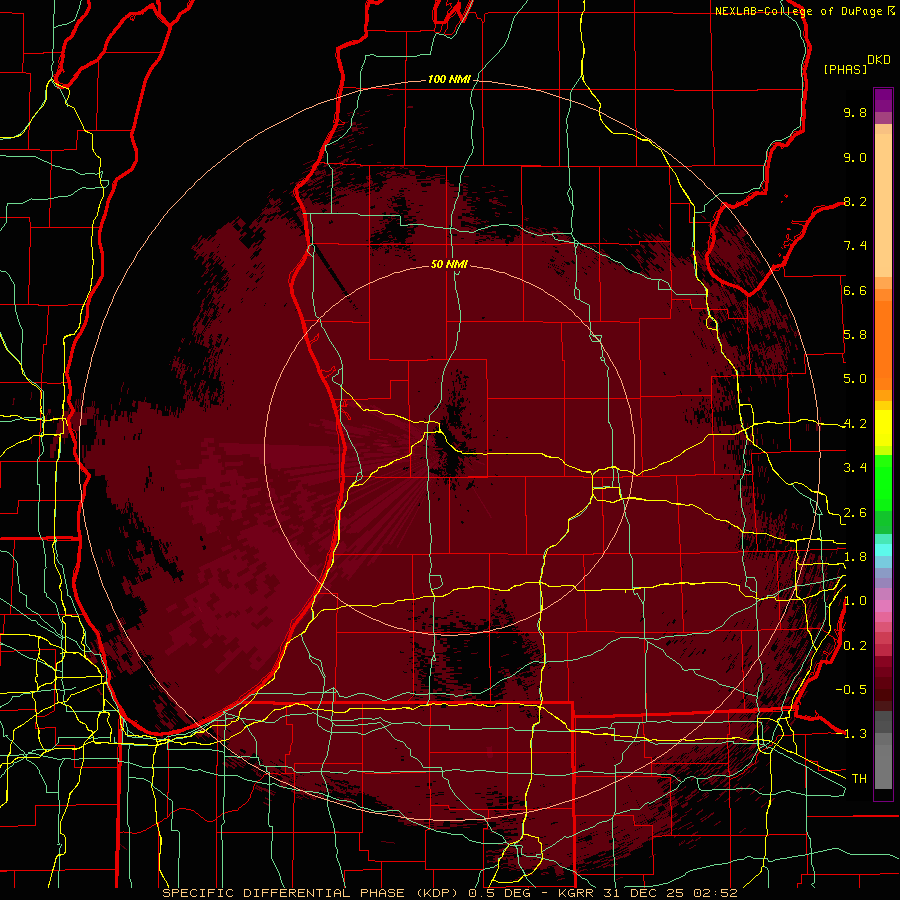Select the 4.2 value on the scale
900x900 pixels.
[x=855, y=424]
